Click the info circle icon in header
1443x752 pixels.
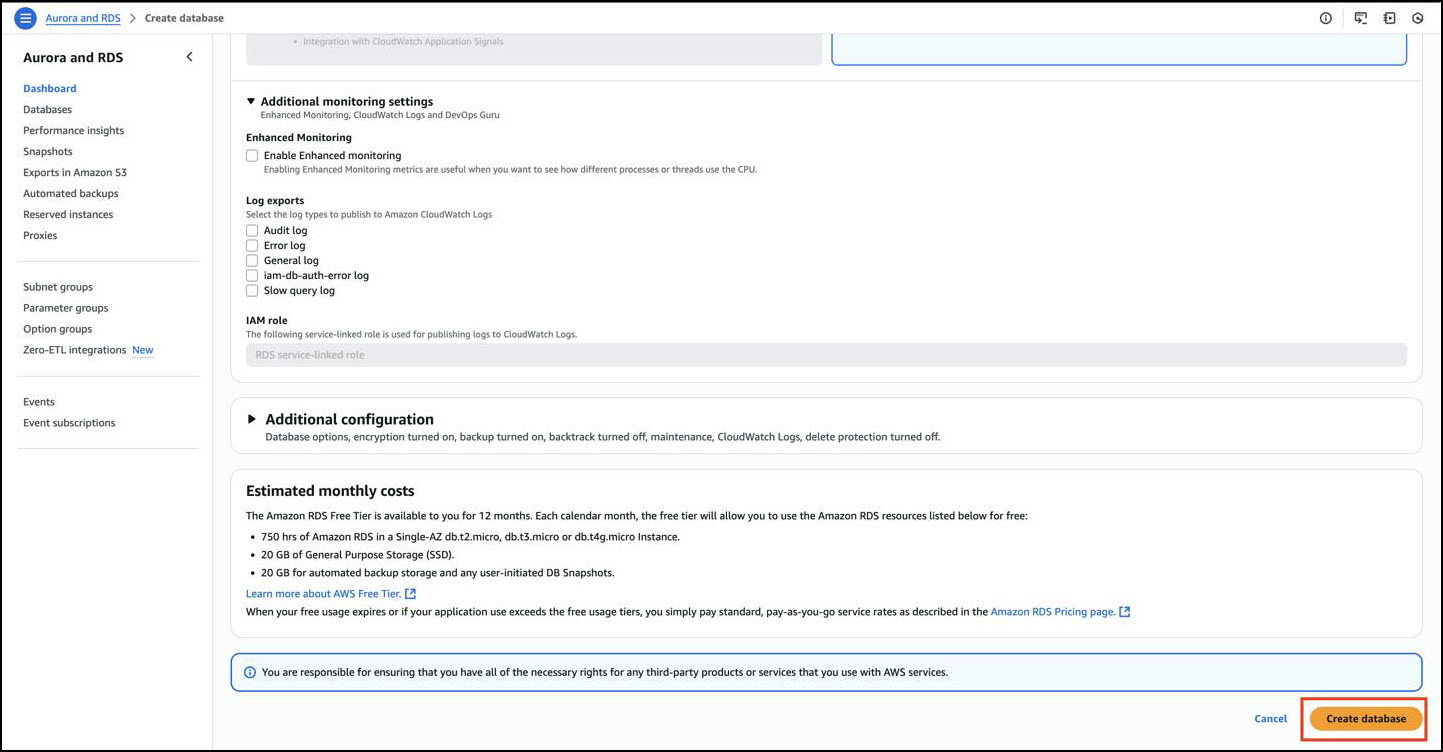click(1325, 18)
